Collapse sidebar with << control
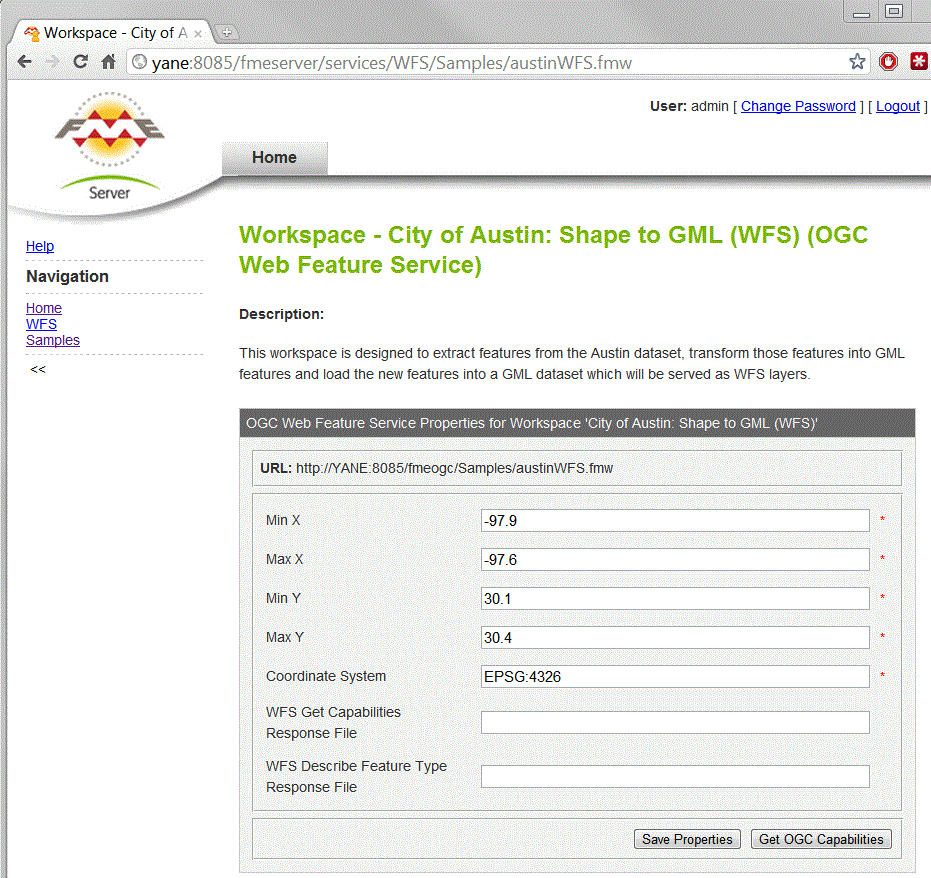 click(x=38, y=369)
